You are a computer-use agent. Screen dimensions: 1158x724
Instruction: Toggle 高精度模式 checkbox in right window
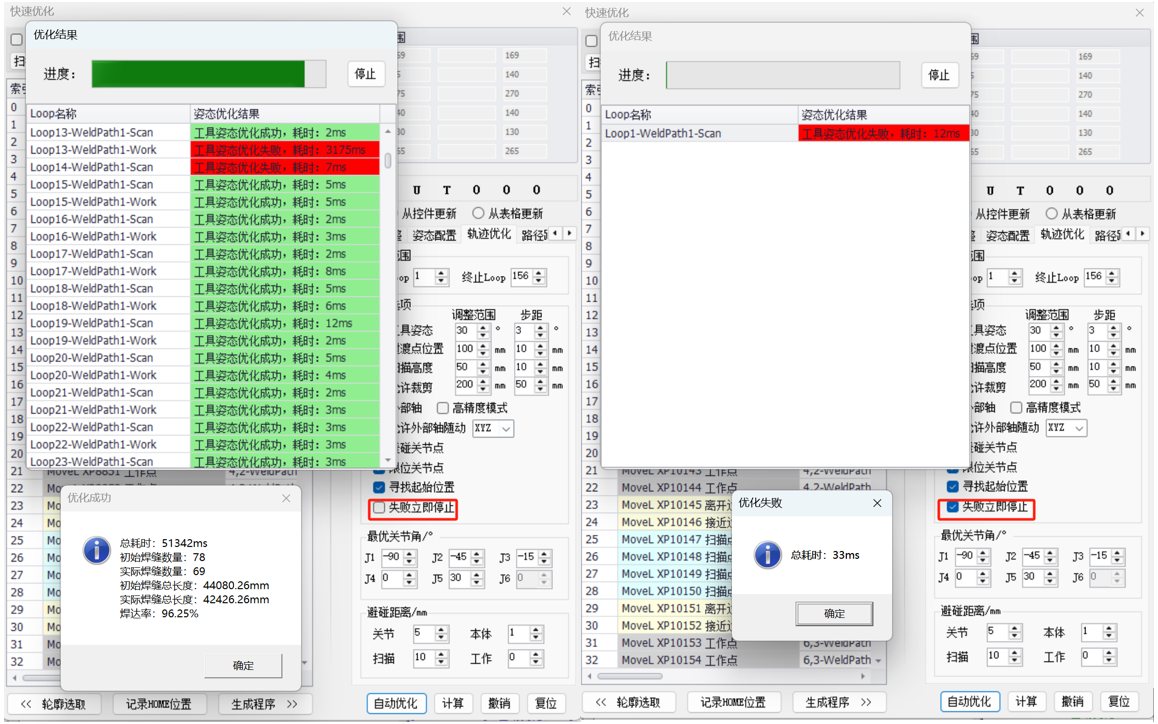(x=1016, y=408)
